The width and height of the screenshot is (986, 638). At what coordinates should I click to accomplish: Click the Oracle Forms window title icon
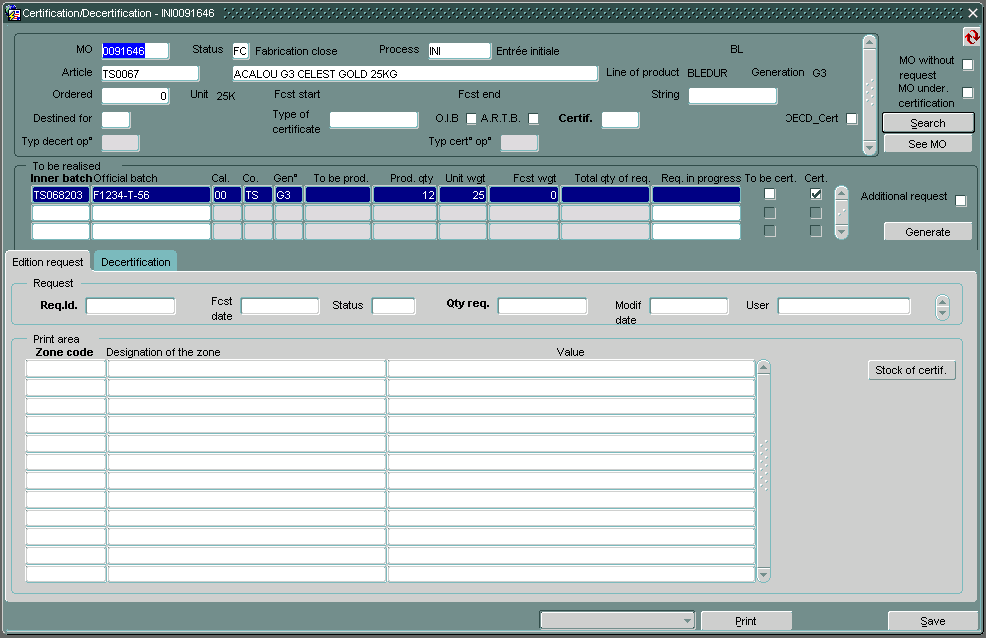coord(13,13)
